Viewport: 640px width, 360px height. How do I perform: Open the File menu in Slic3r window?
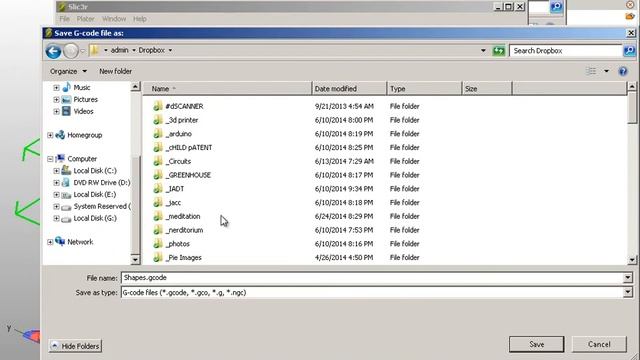point(64,19)
